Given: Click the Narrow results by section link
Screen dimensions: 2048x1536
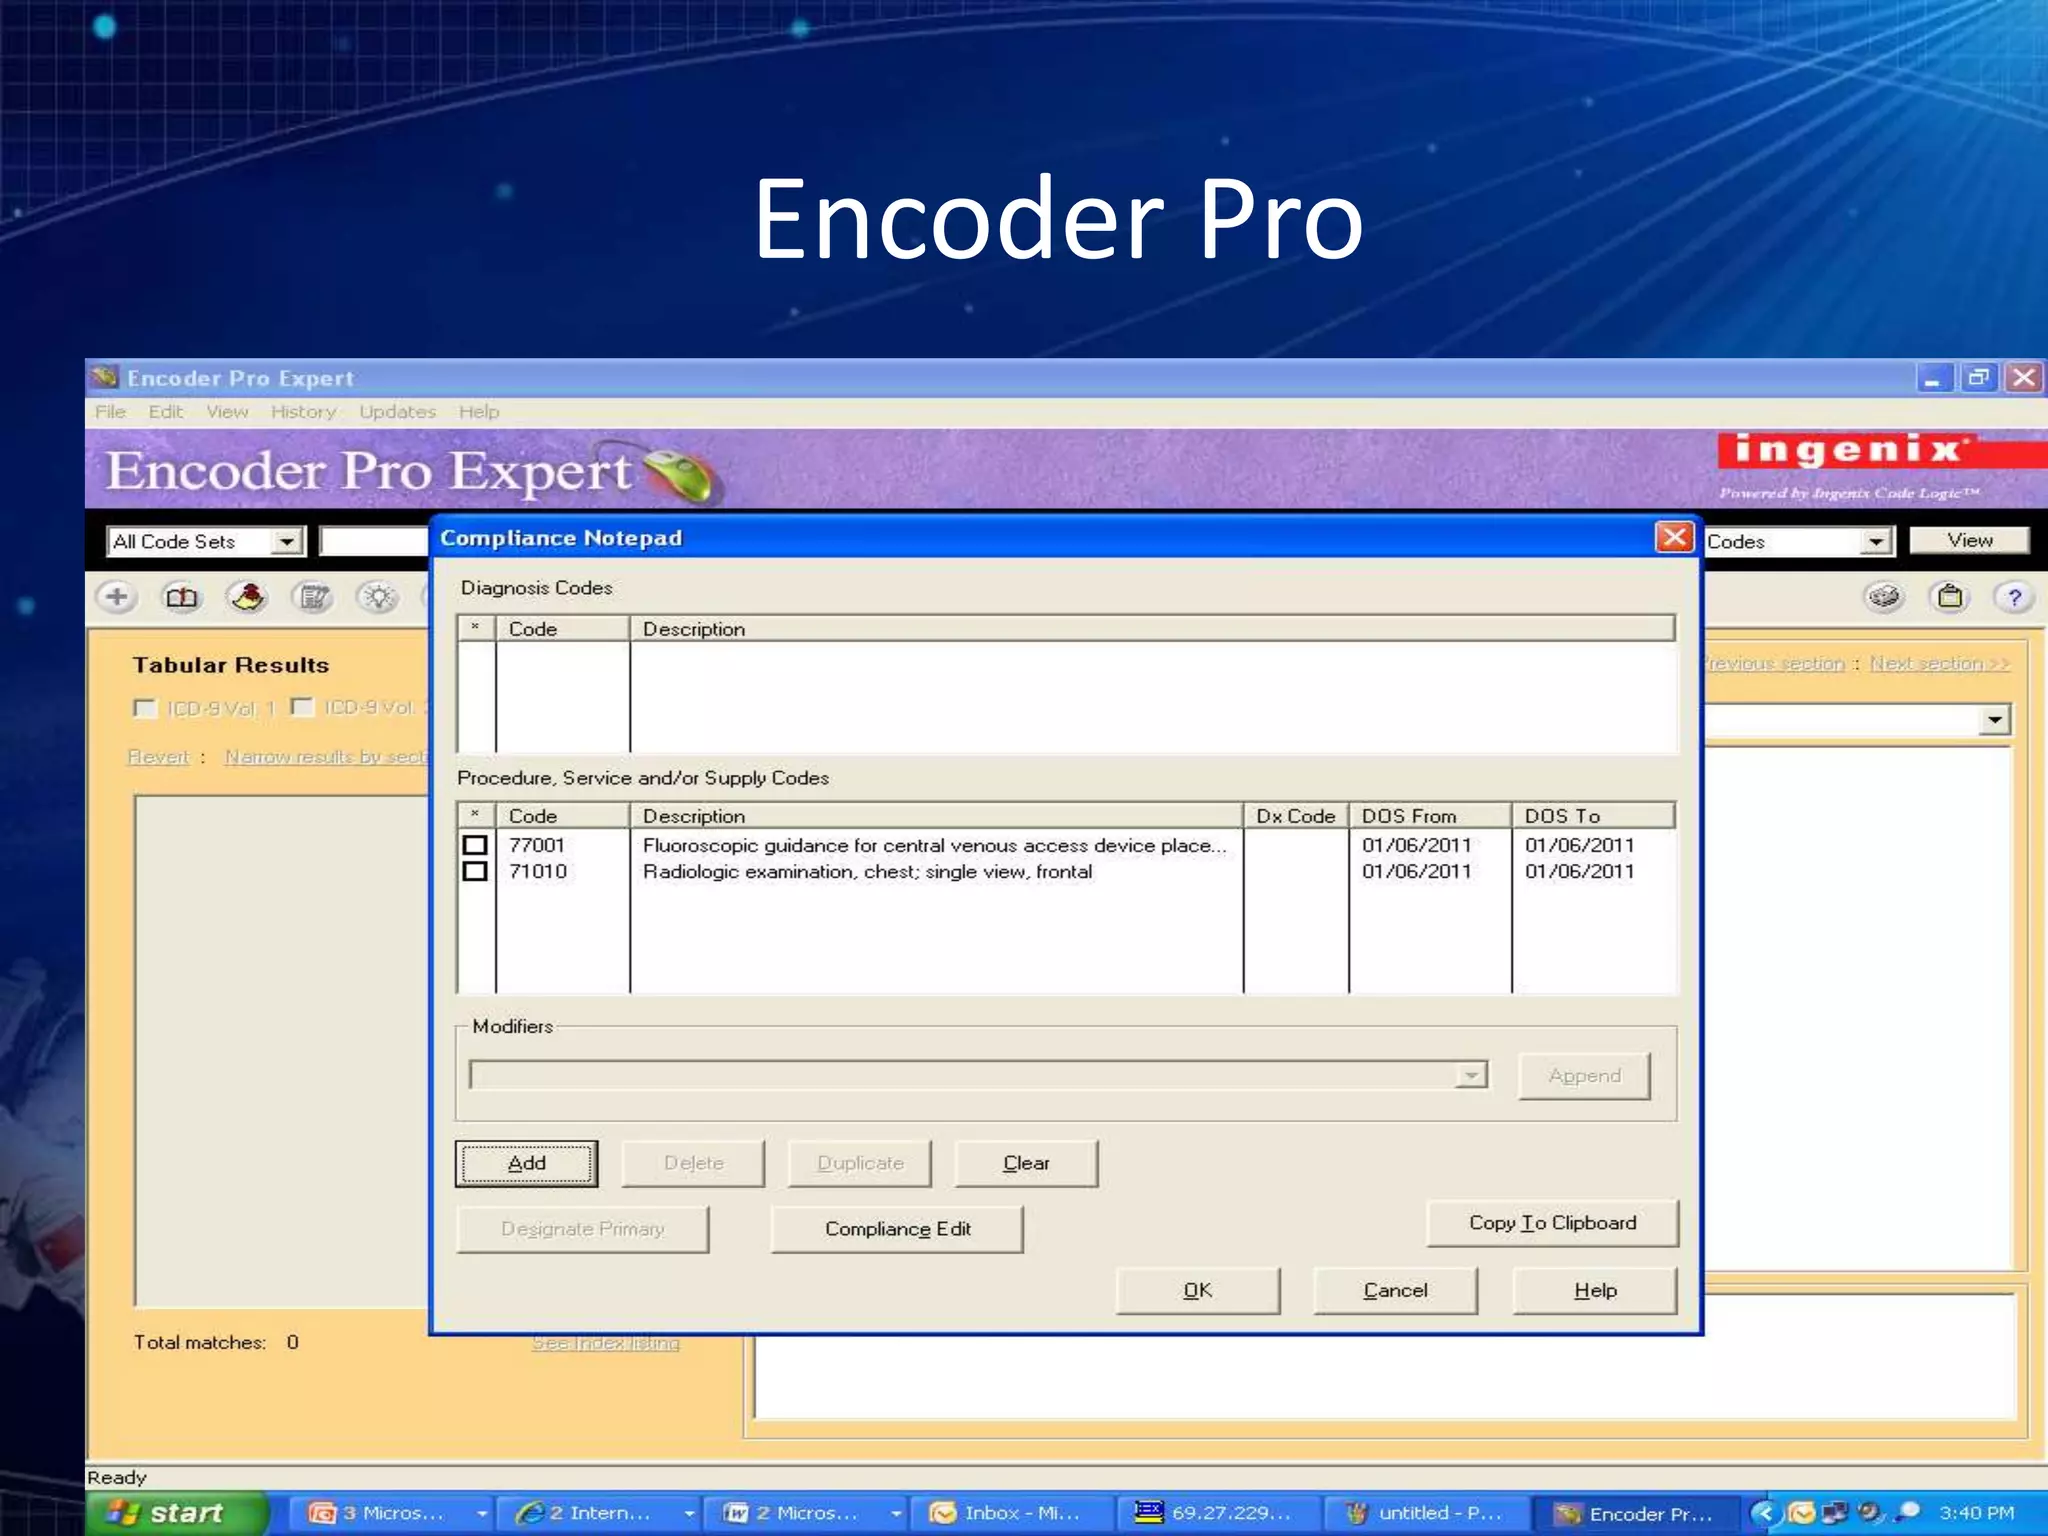Looking at the screenshot, I should click(x=326, y=757).
